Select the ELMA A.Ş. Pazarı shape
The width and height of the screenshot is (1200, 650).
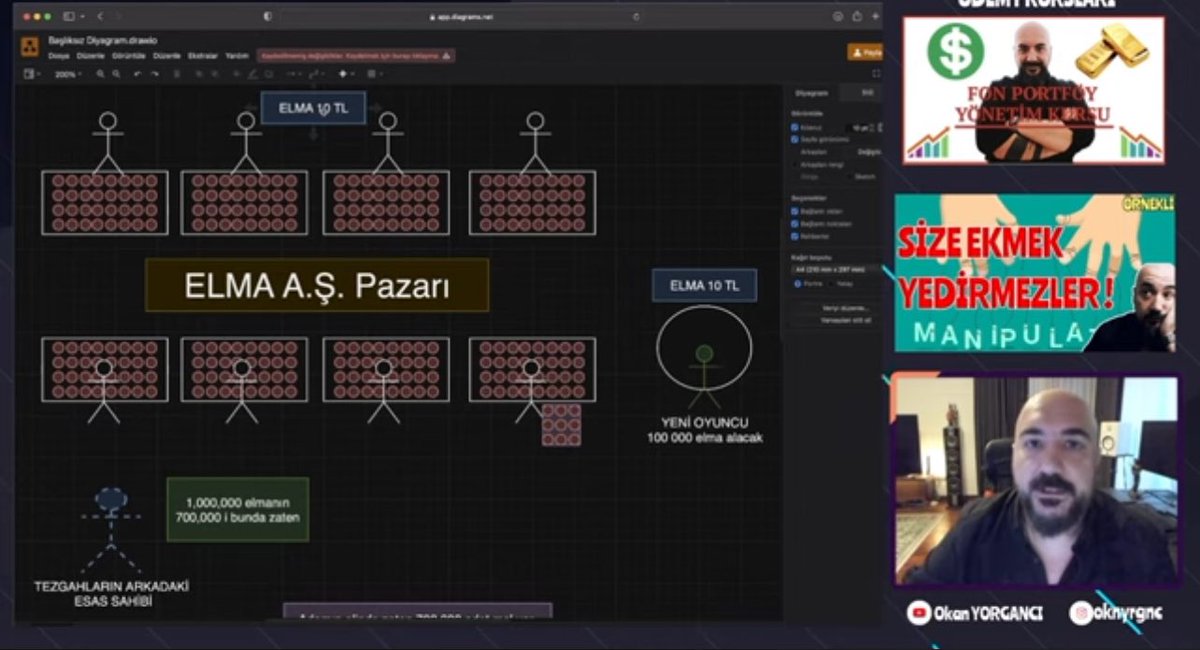click(317, 286)
